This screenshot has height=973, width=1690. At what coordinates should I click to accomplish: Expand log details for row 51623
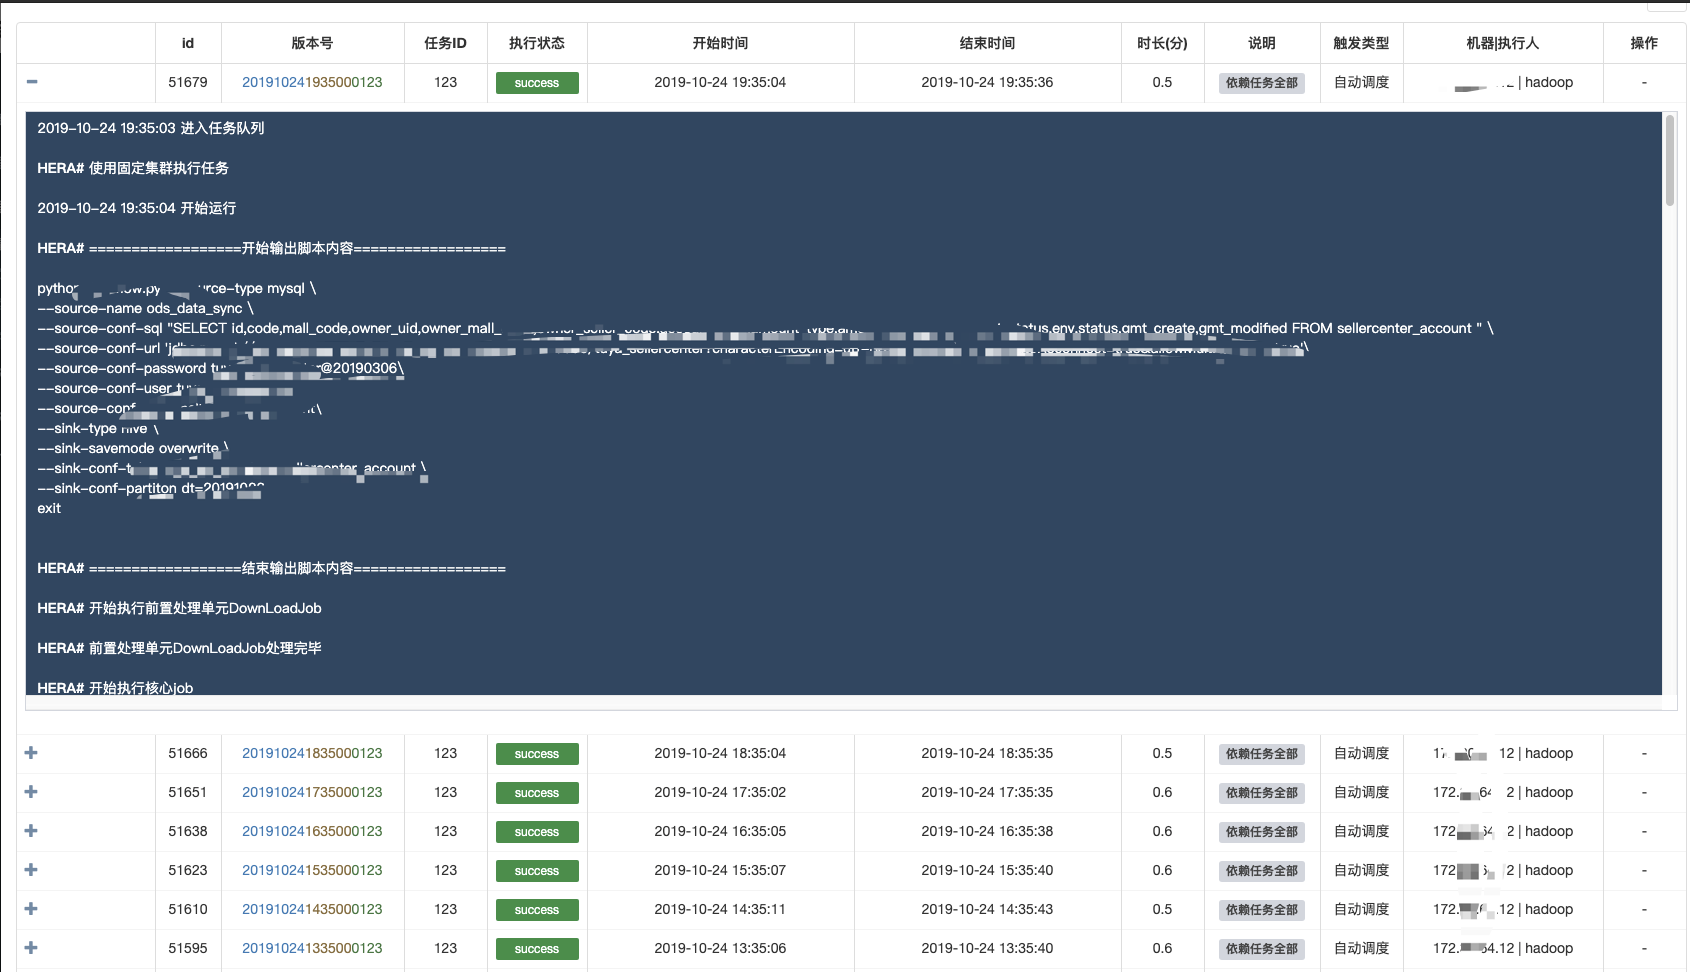pos(31,870)
